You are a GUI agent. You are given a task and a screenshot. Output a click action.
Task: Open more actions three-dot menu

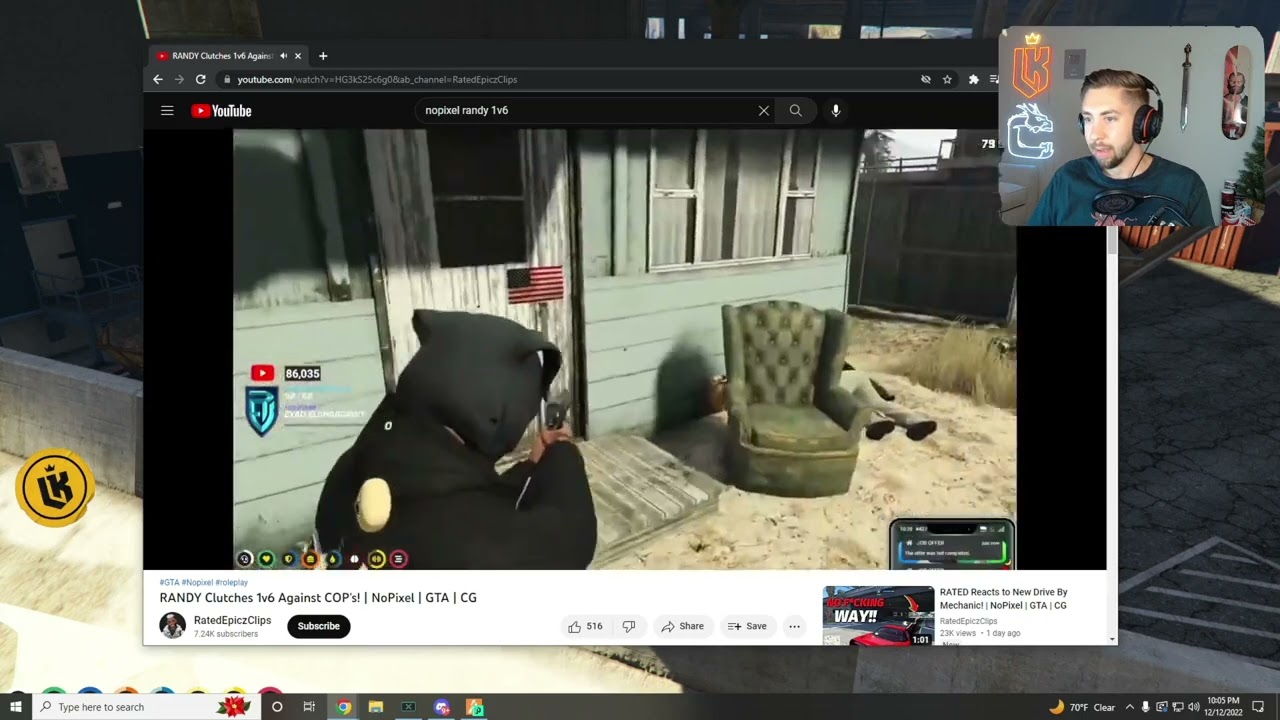pos(794,626)
